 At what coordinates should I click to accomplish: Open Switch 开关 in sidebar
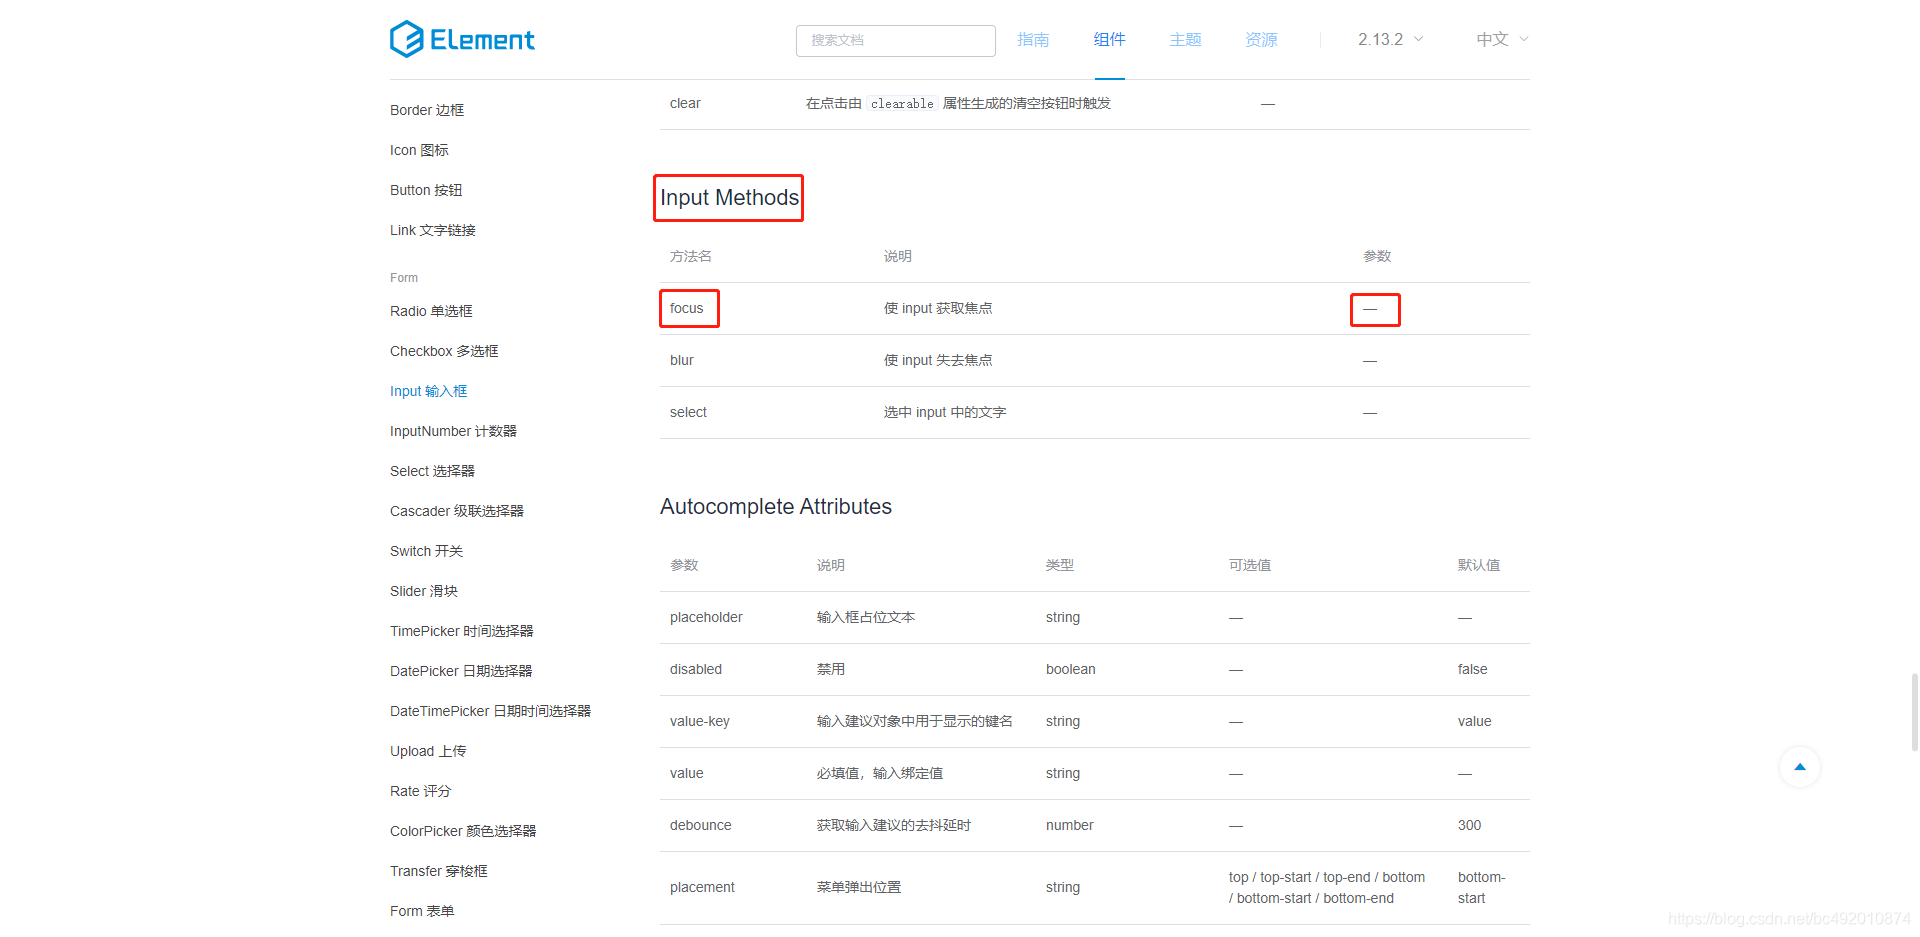(426, 551)
